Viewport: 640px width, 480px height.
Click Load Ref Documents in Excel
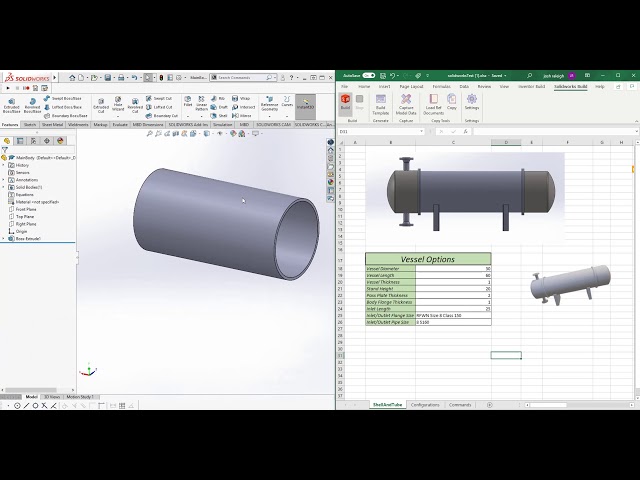pyautogui.click(x=433, y=104)
